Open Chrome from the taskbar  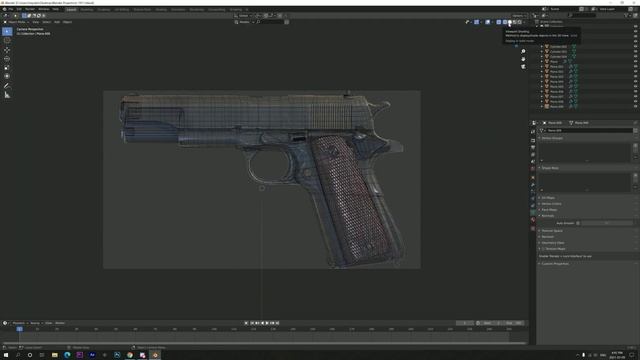[130, 355]
